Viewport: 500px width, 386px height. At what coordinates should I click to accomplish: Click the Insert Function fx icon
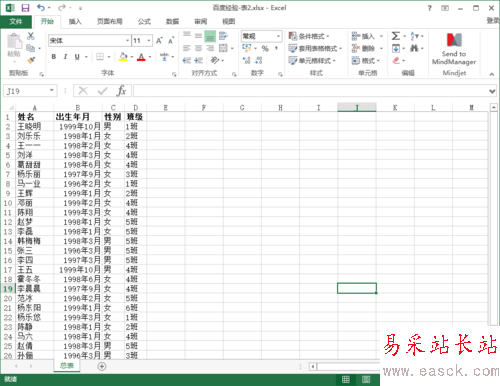121,91
